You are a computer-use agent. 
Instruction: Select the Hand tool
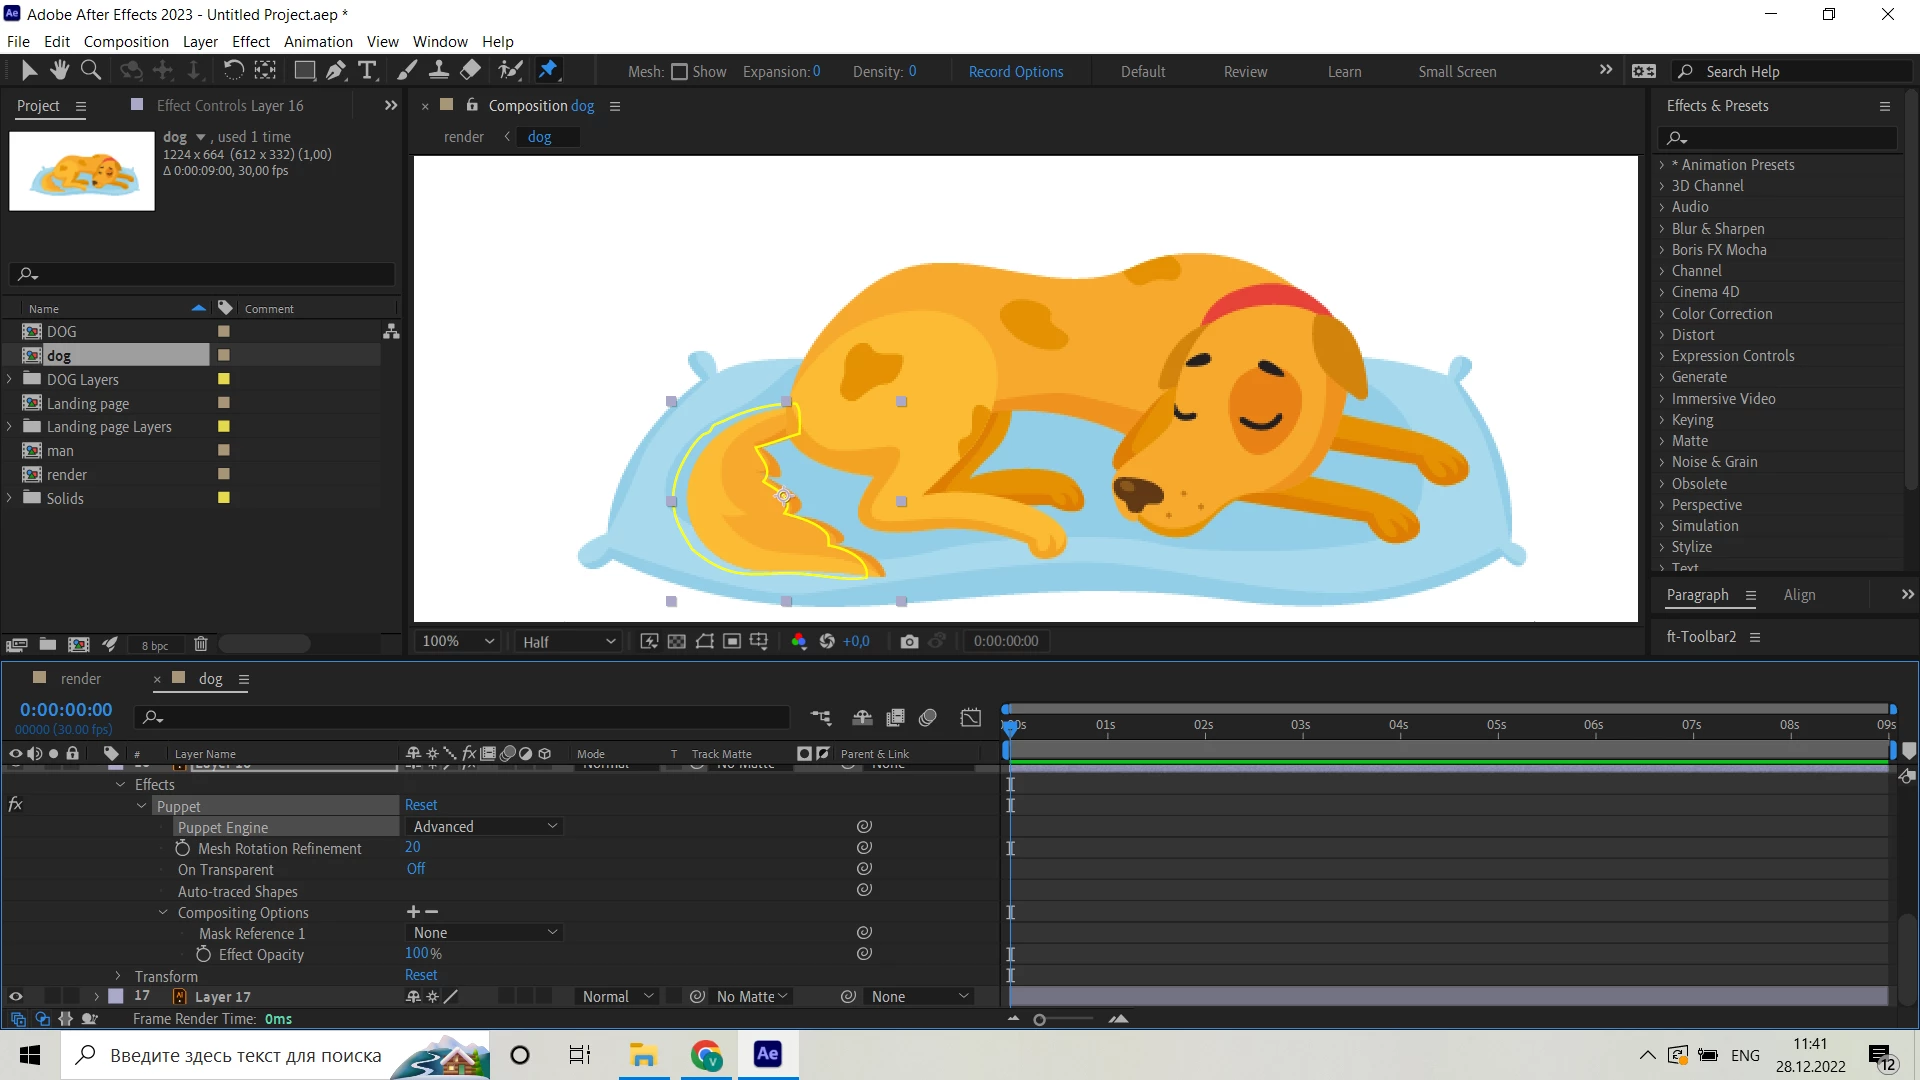pyautogui.click(x=60, y=70)
